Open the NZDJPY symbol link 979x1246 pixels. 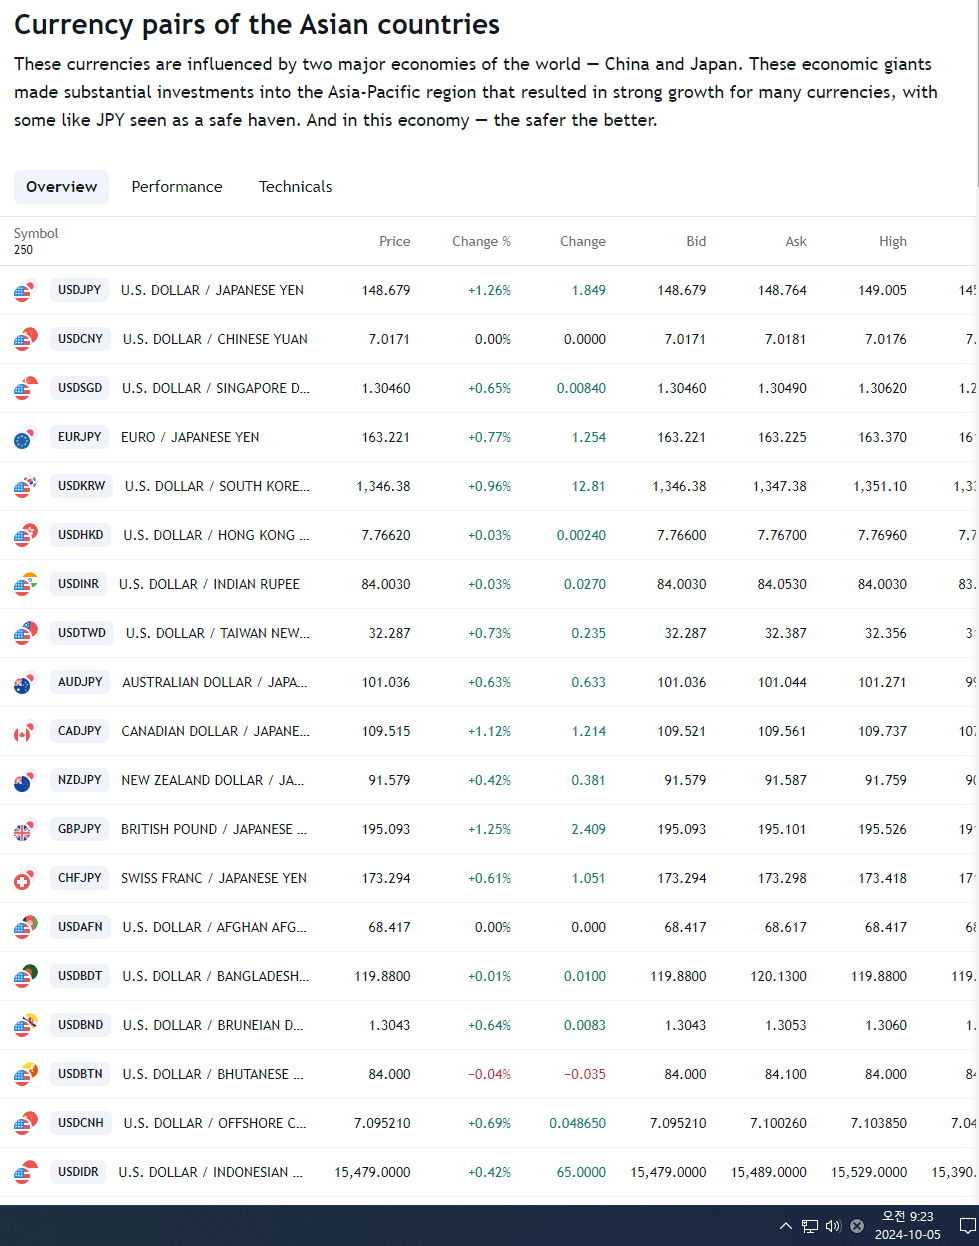tap(80, 780)
